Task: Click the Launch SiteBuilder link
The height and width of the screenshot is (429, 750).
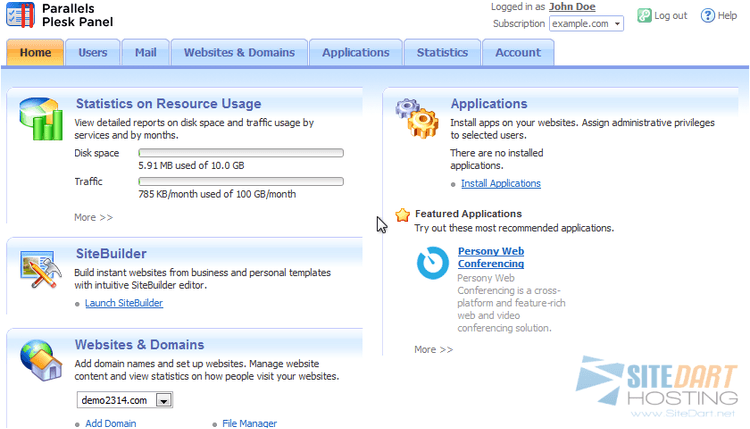Action: [x=124, y=303]
